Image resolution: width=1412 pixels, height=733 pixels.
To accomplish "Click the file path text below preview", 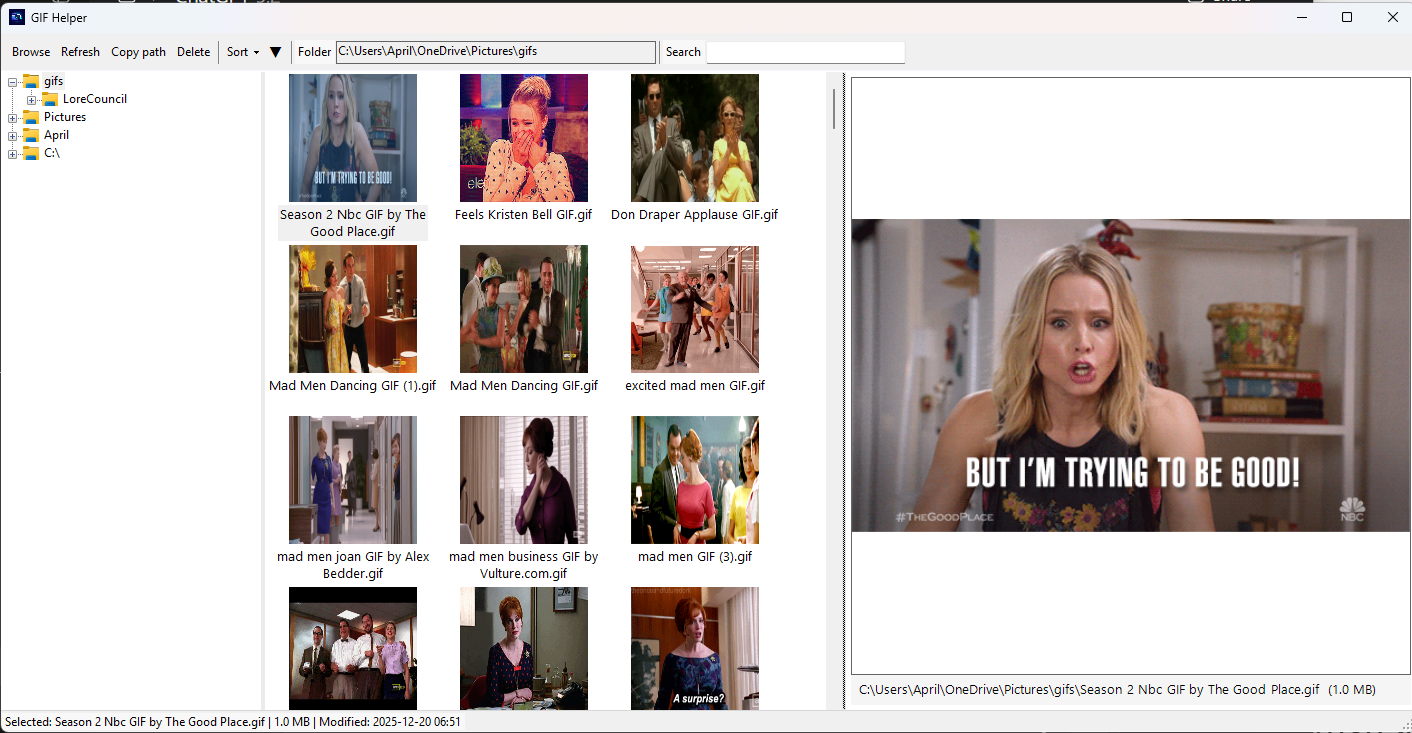I will click(1117, 690).
